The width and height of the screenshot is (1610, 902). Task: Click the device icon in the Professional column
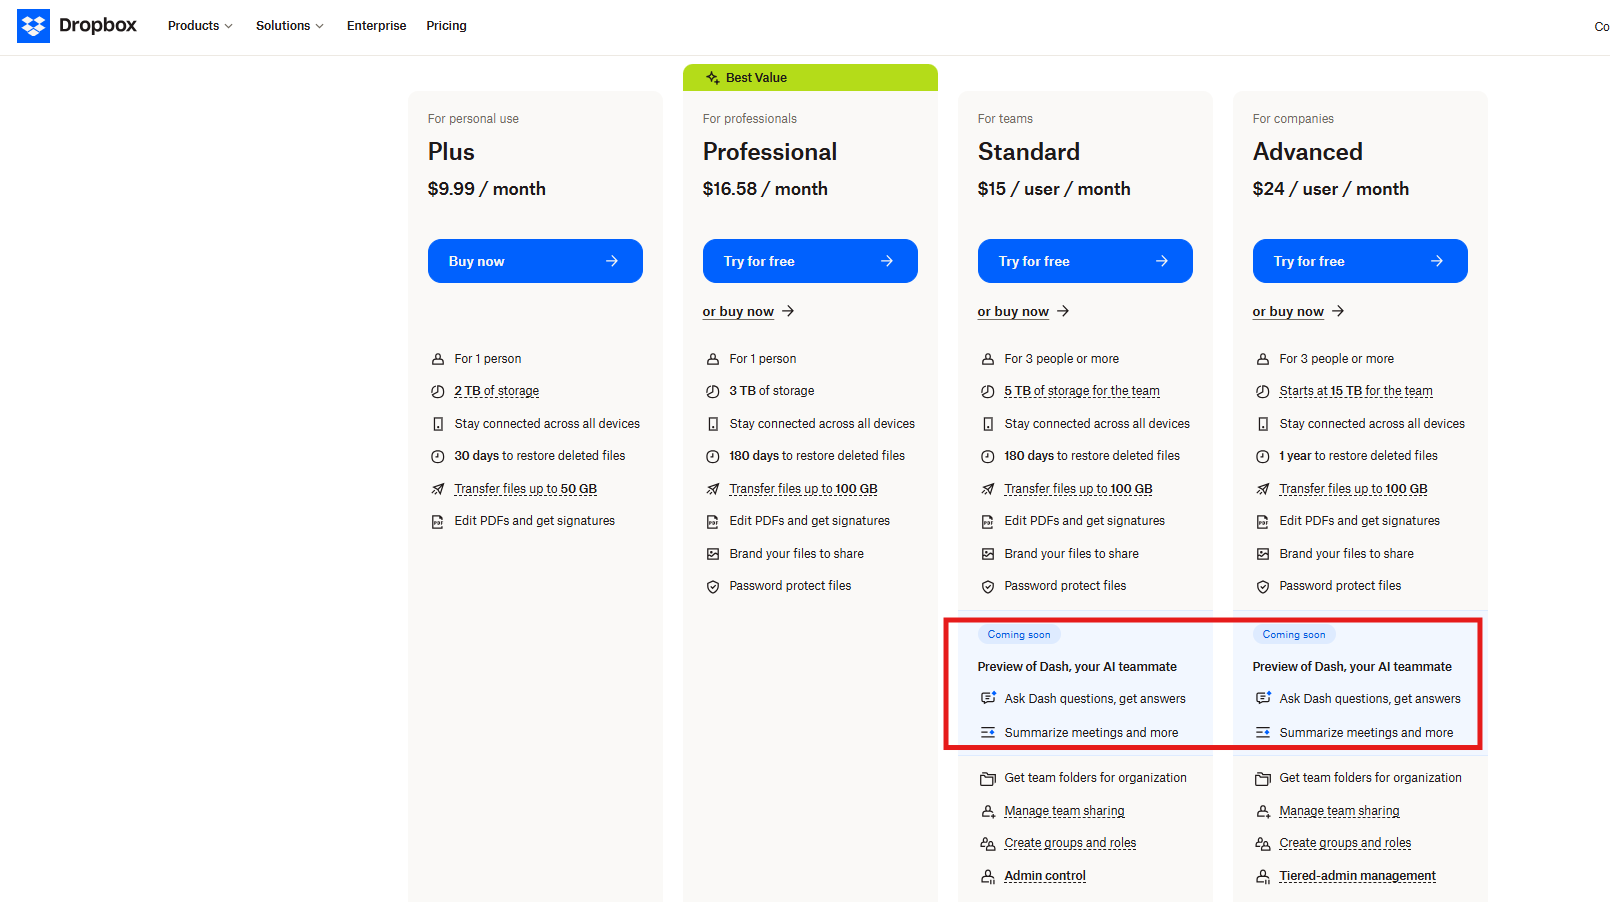[x=713, y=423]
